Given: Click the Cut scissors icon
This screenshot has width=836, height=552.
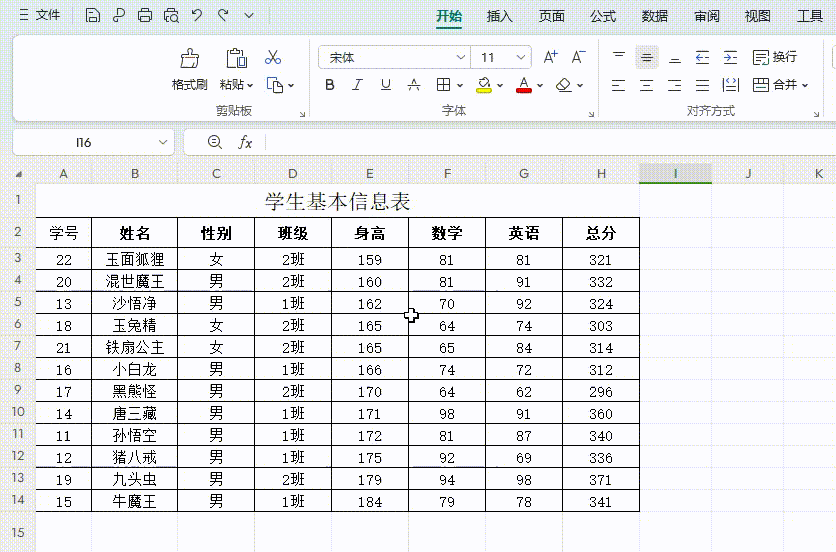Looking at the screenshot, I should 273,57.
